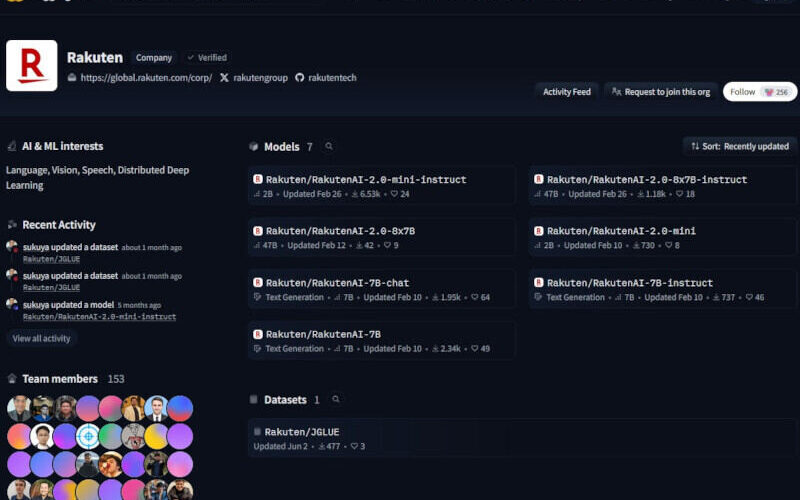Open the X icon for rakutengroup
The width and height of the screenshot is (800, 500).
[x=224, y=78]
